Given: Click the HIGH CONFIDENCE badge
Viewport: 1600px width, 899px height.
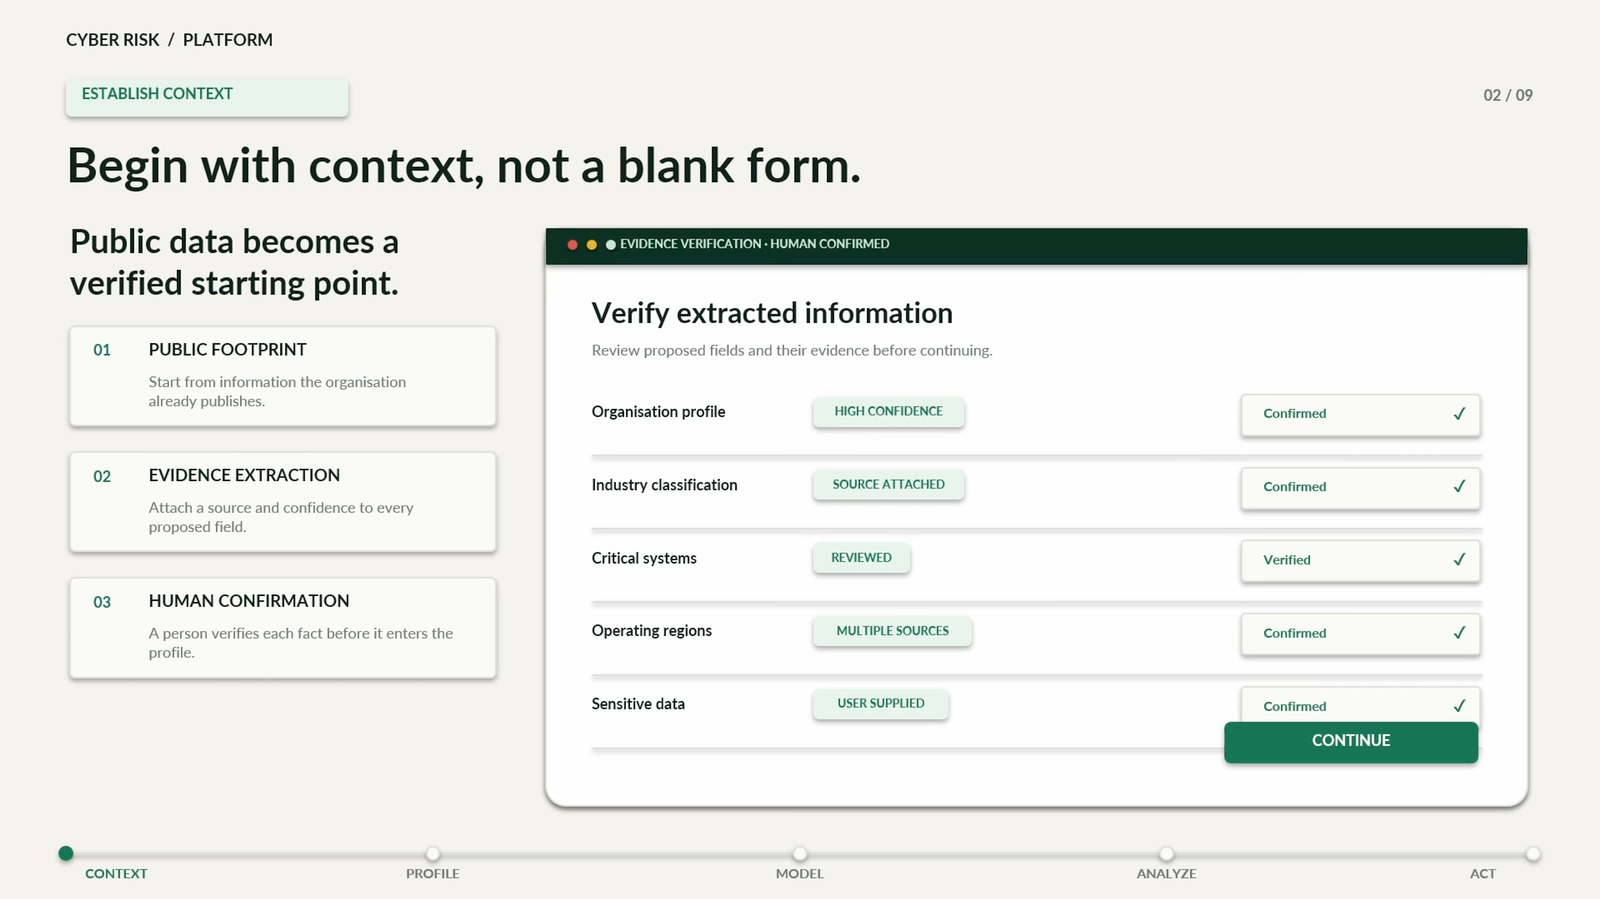Looking at the screenshot, I should click(x=888, y=411).
